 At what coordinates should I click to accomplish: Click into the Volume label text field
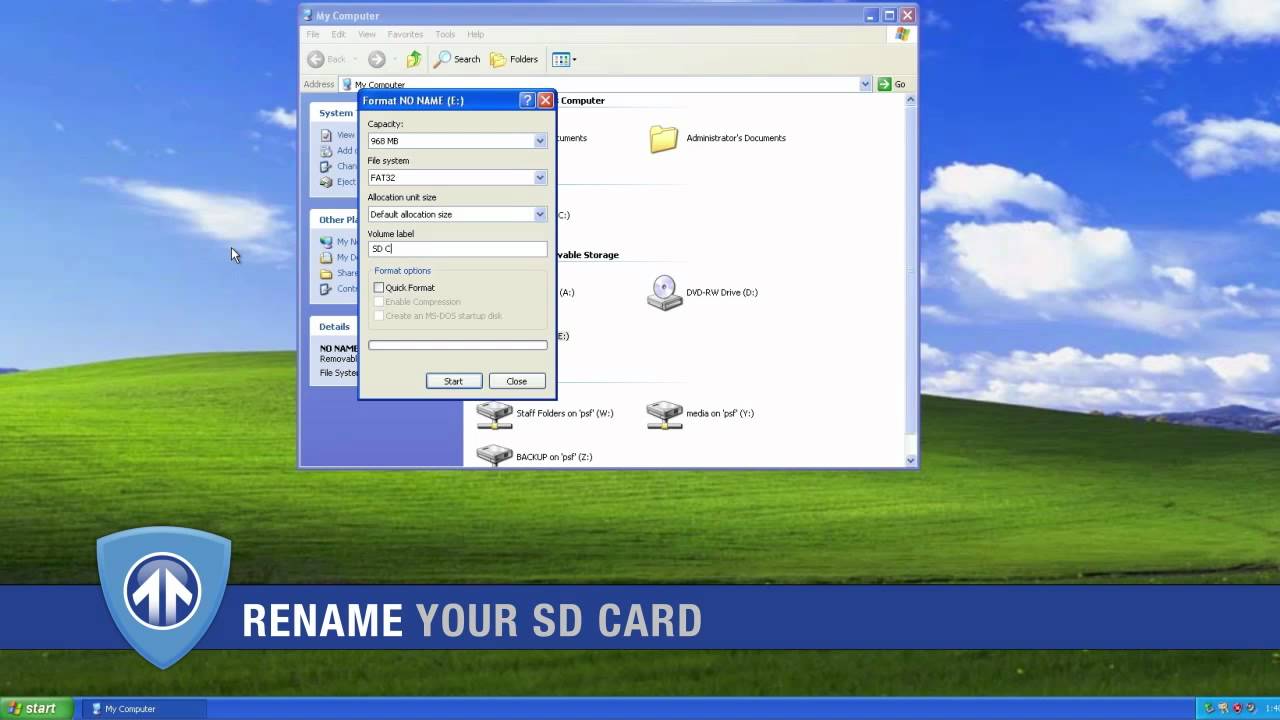457,249
